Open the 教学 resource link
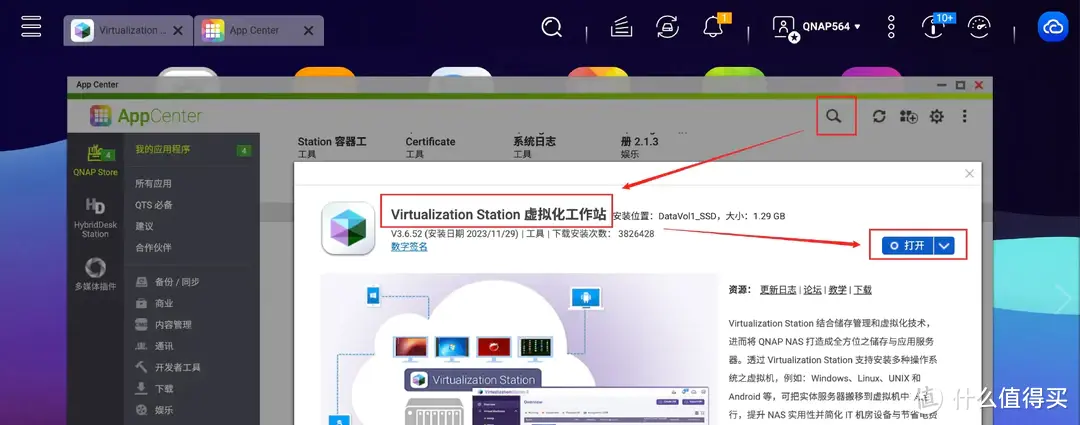This screenshot has height=425, width=1080. 838,290
